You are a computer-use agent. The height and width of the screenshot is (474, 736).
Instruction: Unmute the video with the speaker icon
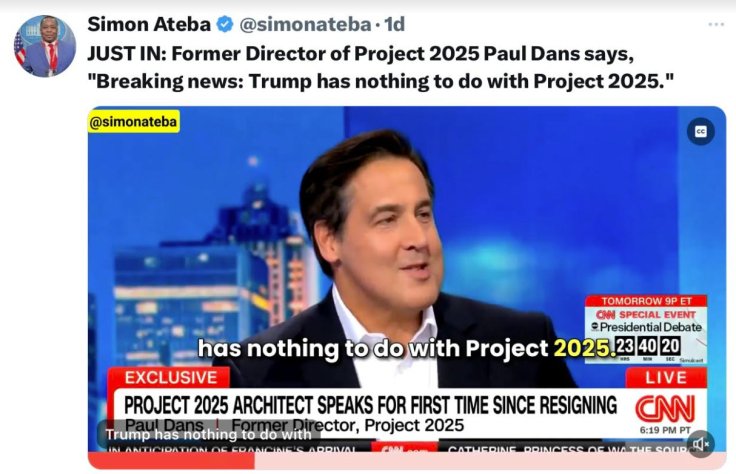coord(701,443)
